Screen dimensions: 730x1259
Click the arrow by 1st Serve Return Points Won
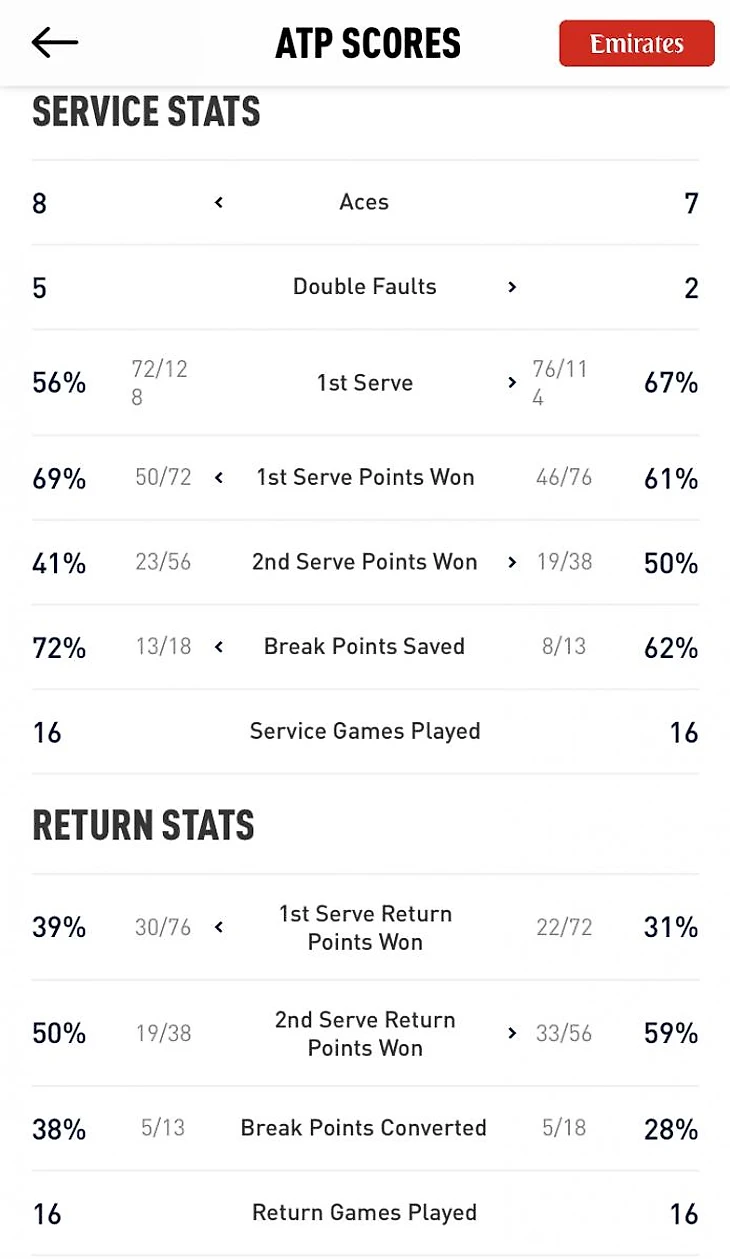pos(219,928)
